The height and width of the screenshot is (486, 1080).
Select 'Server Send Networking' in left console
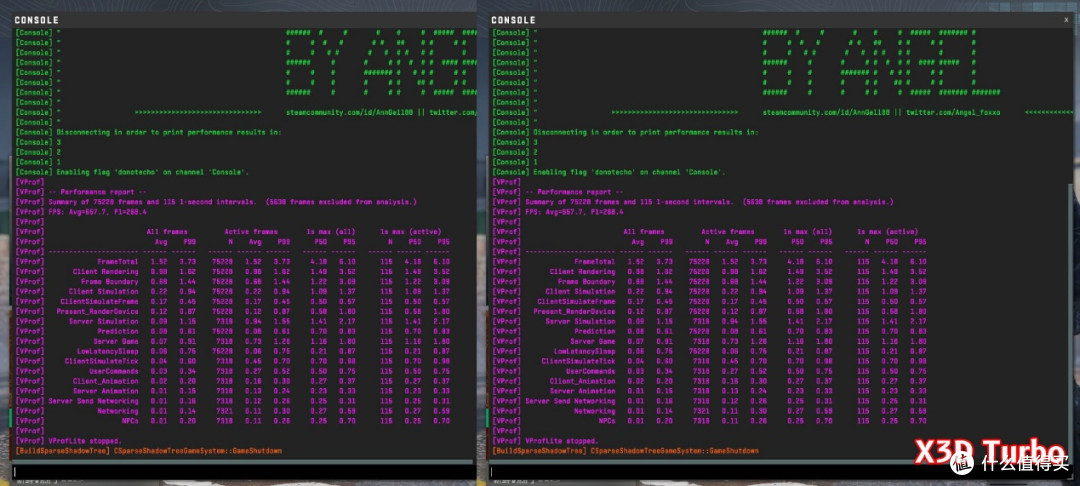click(x=93, y=401)
